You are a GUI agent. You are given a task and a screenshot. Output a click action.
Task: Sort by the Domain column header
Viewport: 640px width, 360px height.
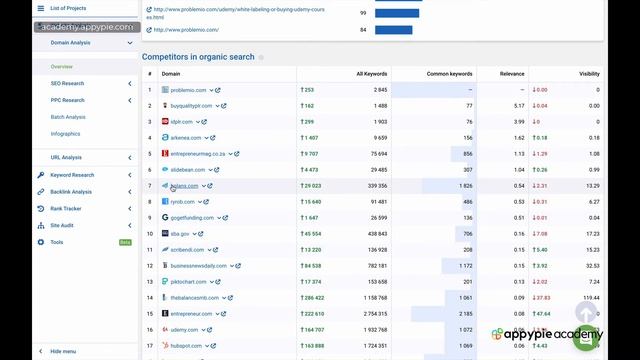(171, 74)
